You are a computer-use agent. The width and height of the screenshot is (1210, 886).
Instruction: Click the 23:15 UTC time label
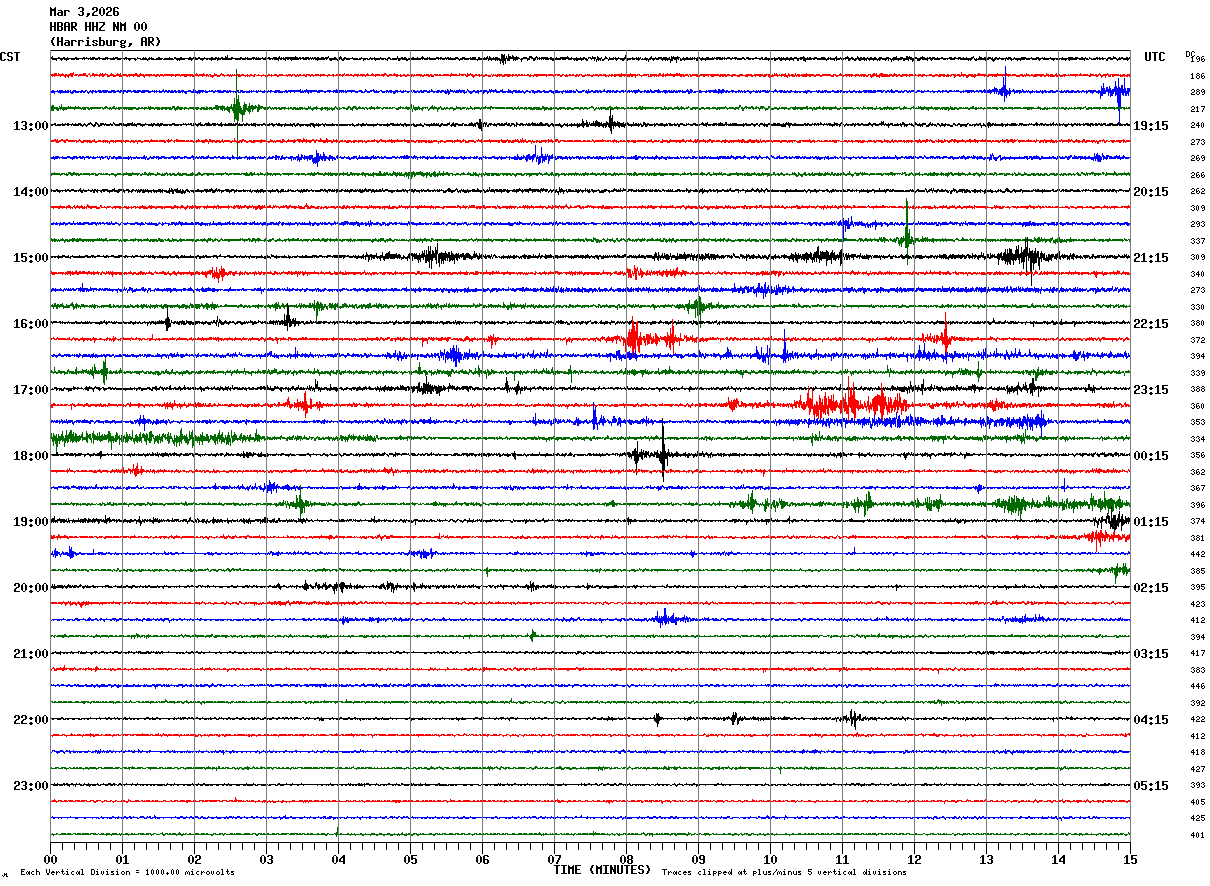(x=1151, y=390)
